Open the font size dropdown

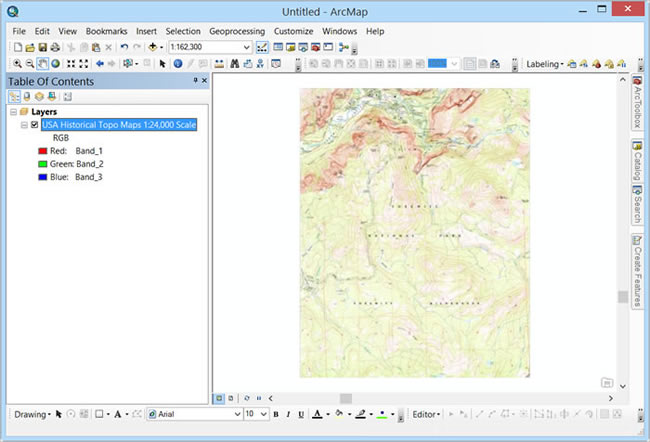(263, 413)
